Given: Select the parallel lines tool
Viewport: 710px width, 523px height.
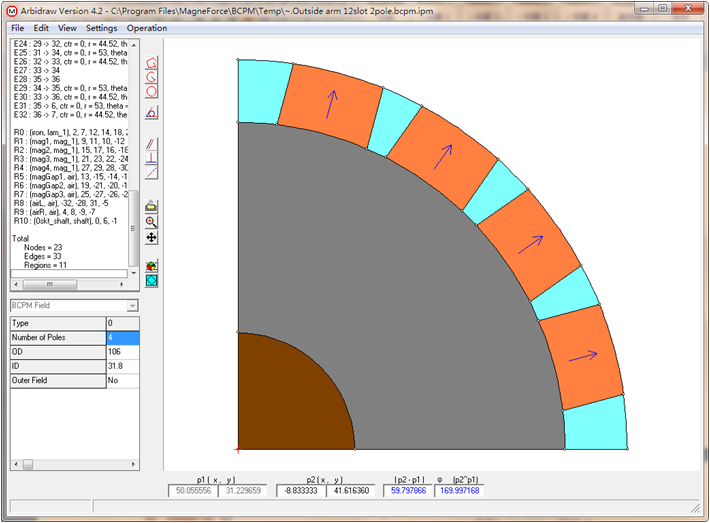Looking at the screenshot, I should click(x=151, y=144).
